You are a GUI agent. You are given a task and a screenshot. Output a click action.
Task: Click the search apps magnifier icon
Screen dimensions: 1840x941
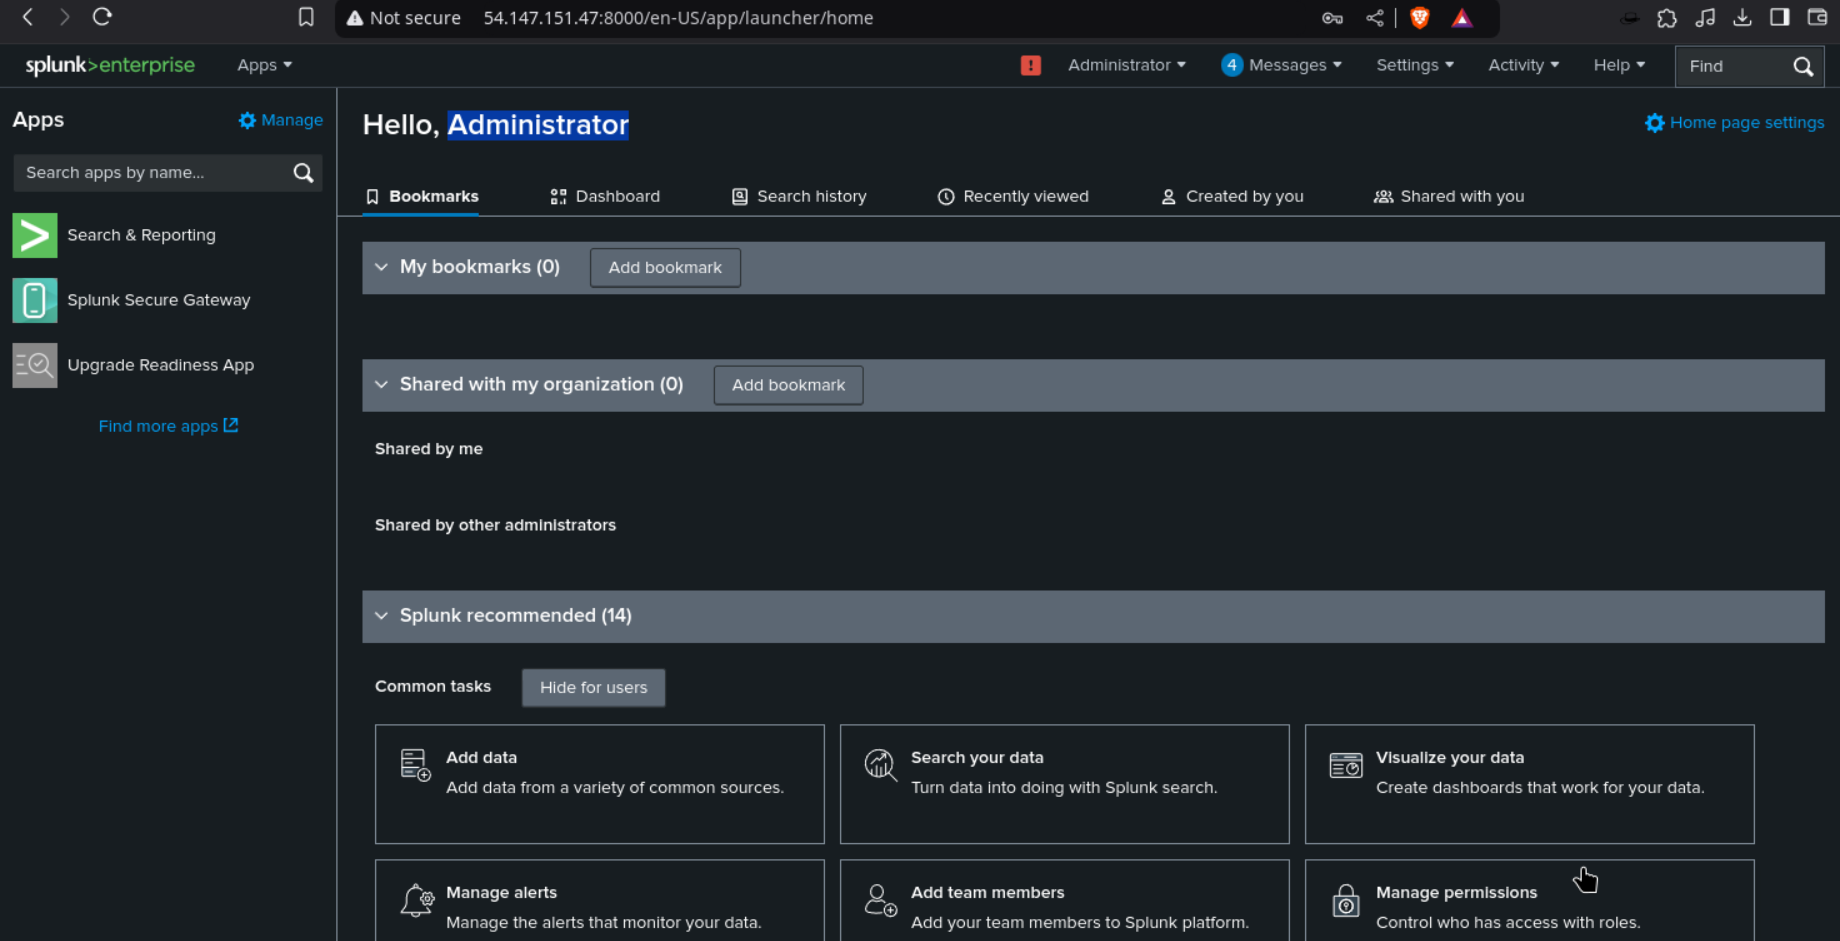(303, 173)
